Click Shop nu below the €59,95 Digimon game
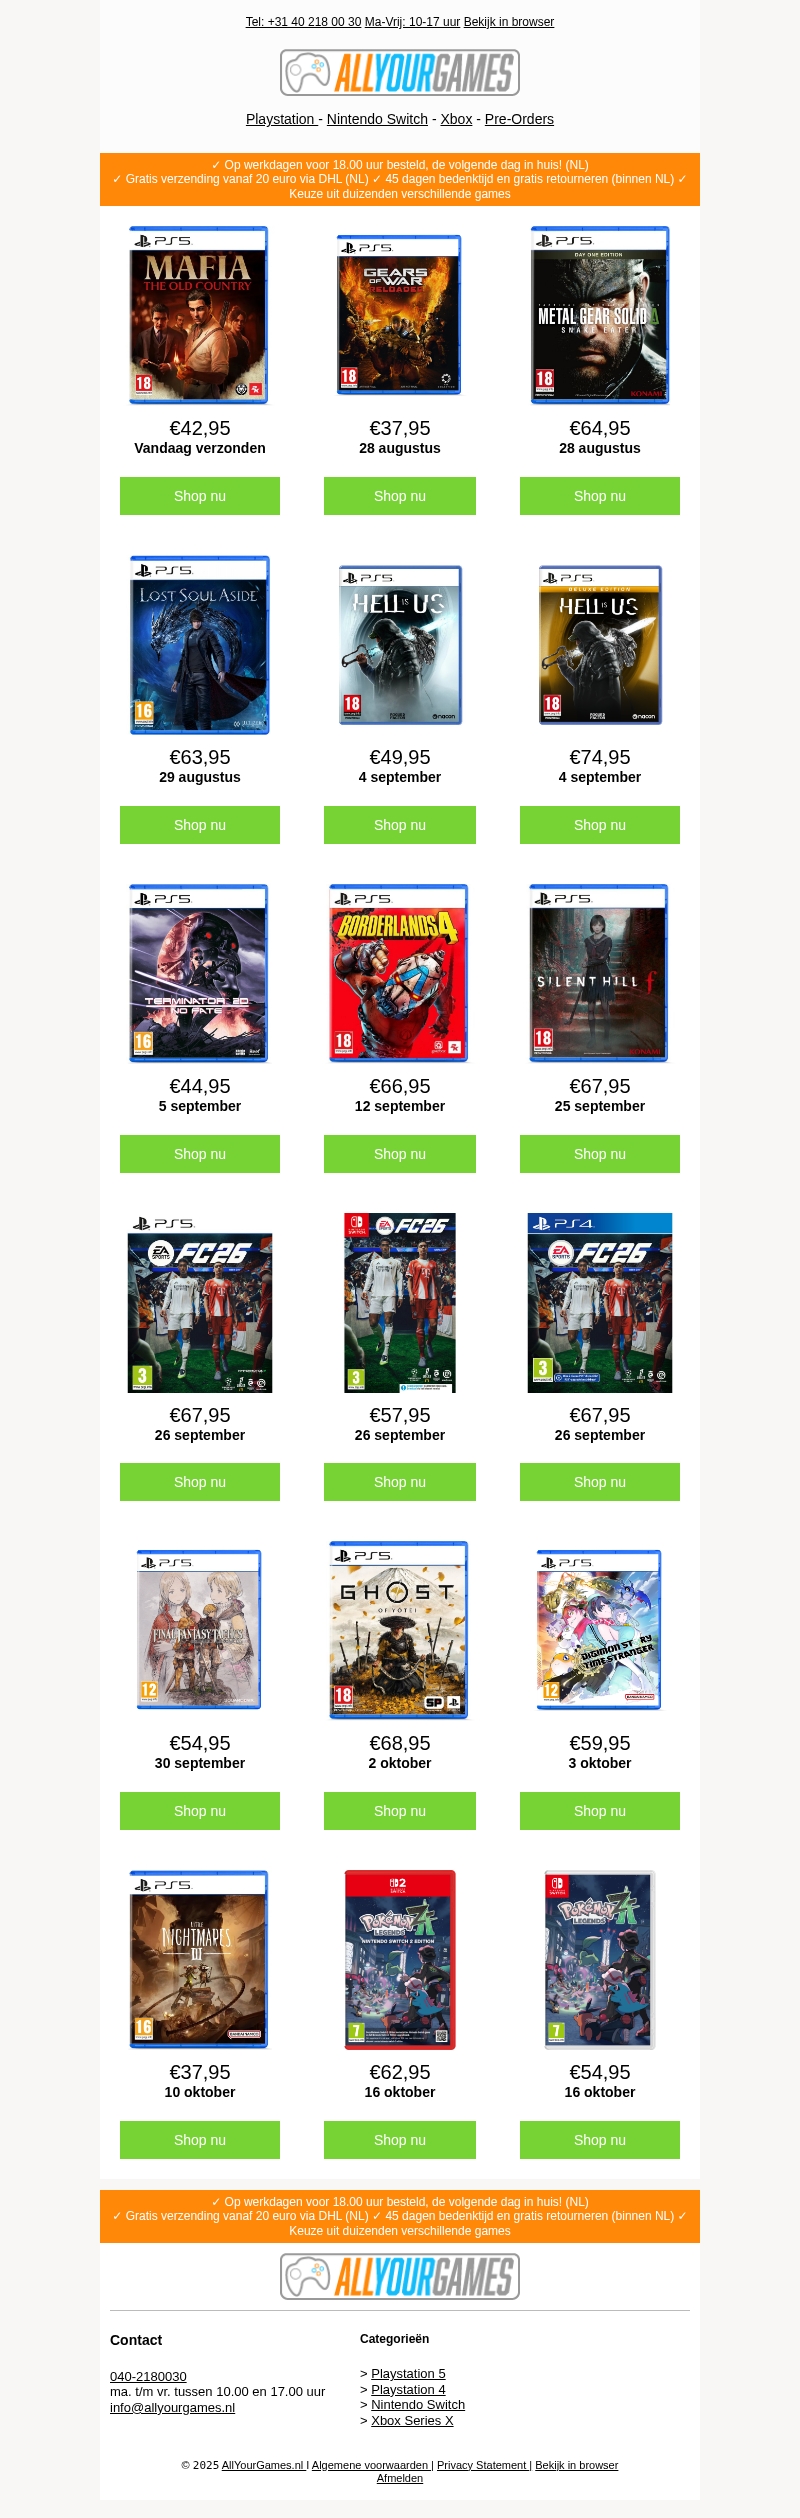The height and width of the screenshot is (2518, 800). coord(600,1811)
